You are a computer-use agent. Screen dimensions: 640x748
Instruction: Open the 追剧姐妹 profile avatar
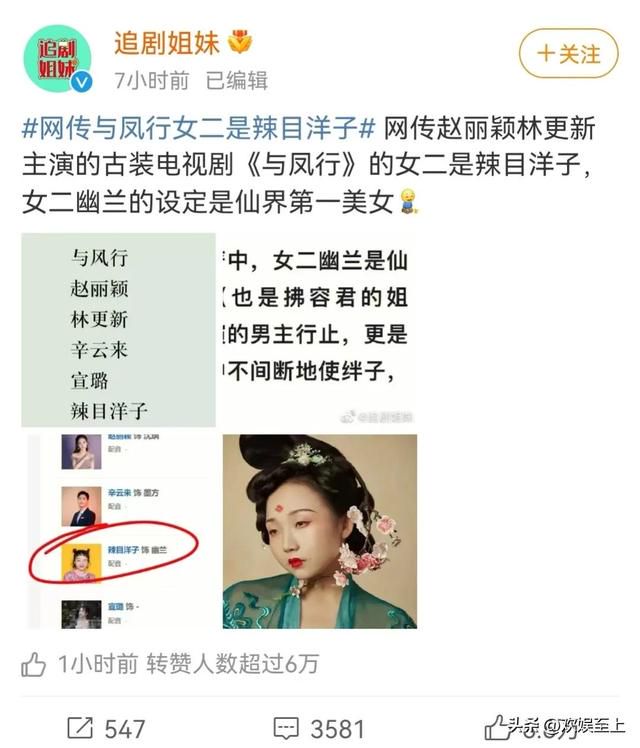pyautogui.click(x=57, y=58)
